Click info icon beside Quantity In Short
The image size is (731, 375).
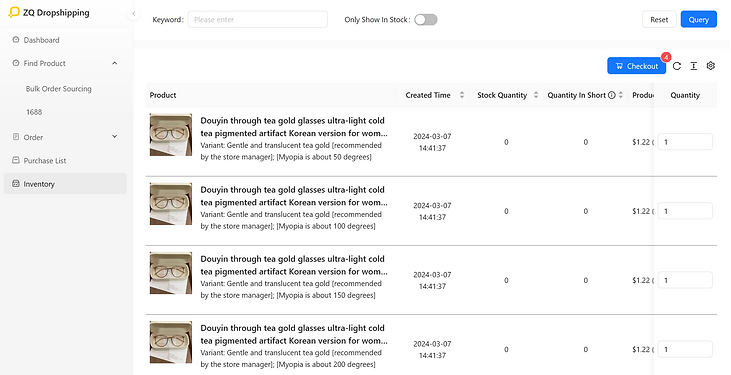tap(612, 95)
